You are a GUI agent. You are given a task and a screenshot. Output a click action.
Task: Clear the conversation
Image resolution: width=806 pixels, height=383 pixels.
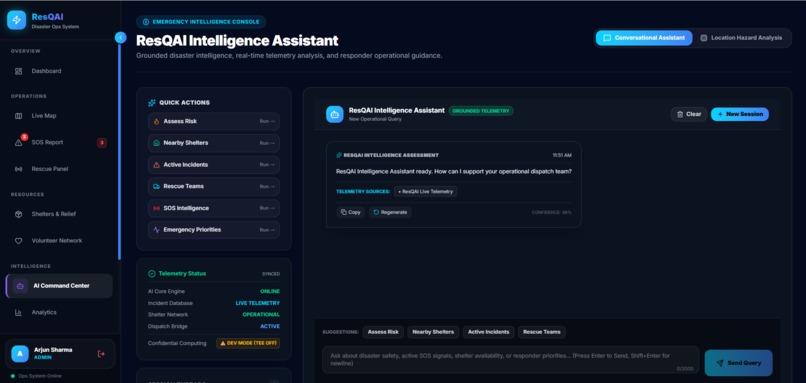point(689,114)
